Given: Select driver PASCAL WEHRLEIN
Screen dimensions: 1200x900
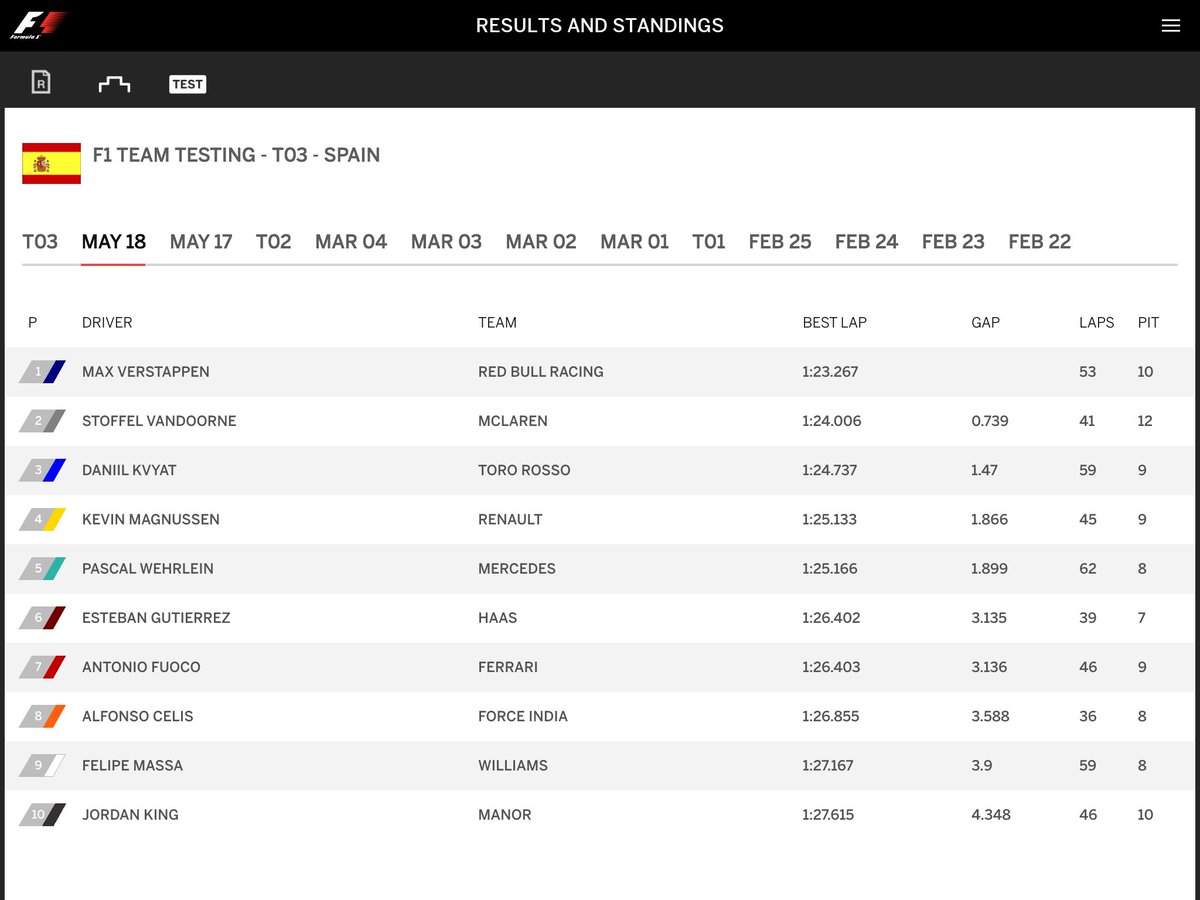Looking at the screenshot, I should pos(150,568).
